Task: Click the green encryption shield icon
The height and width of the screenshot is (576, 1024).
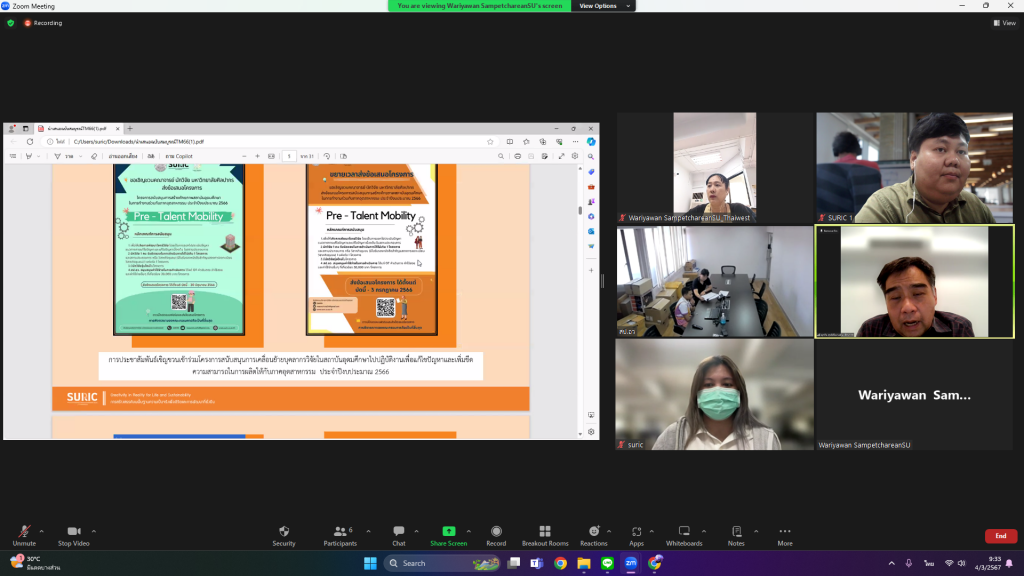Action: [10, 23]
